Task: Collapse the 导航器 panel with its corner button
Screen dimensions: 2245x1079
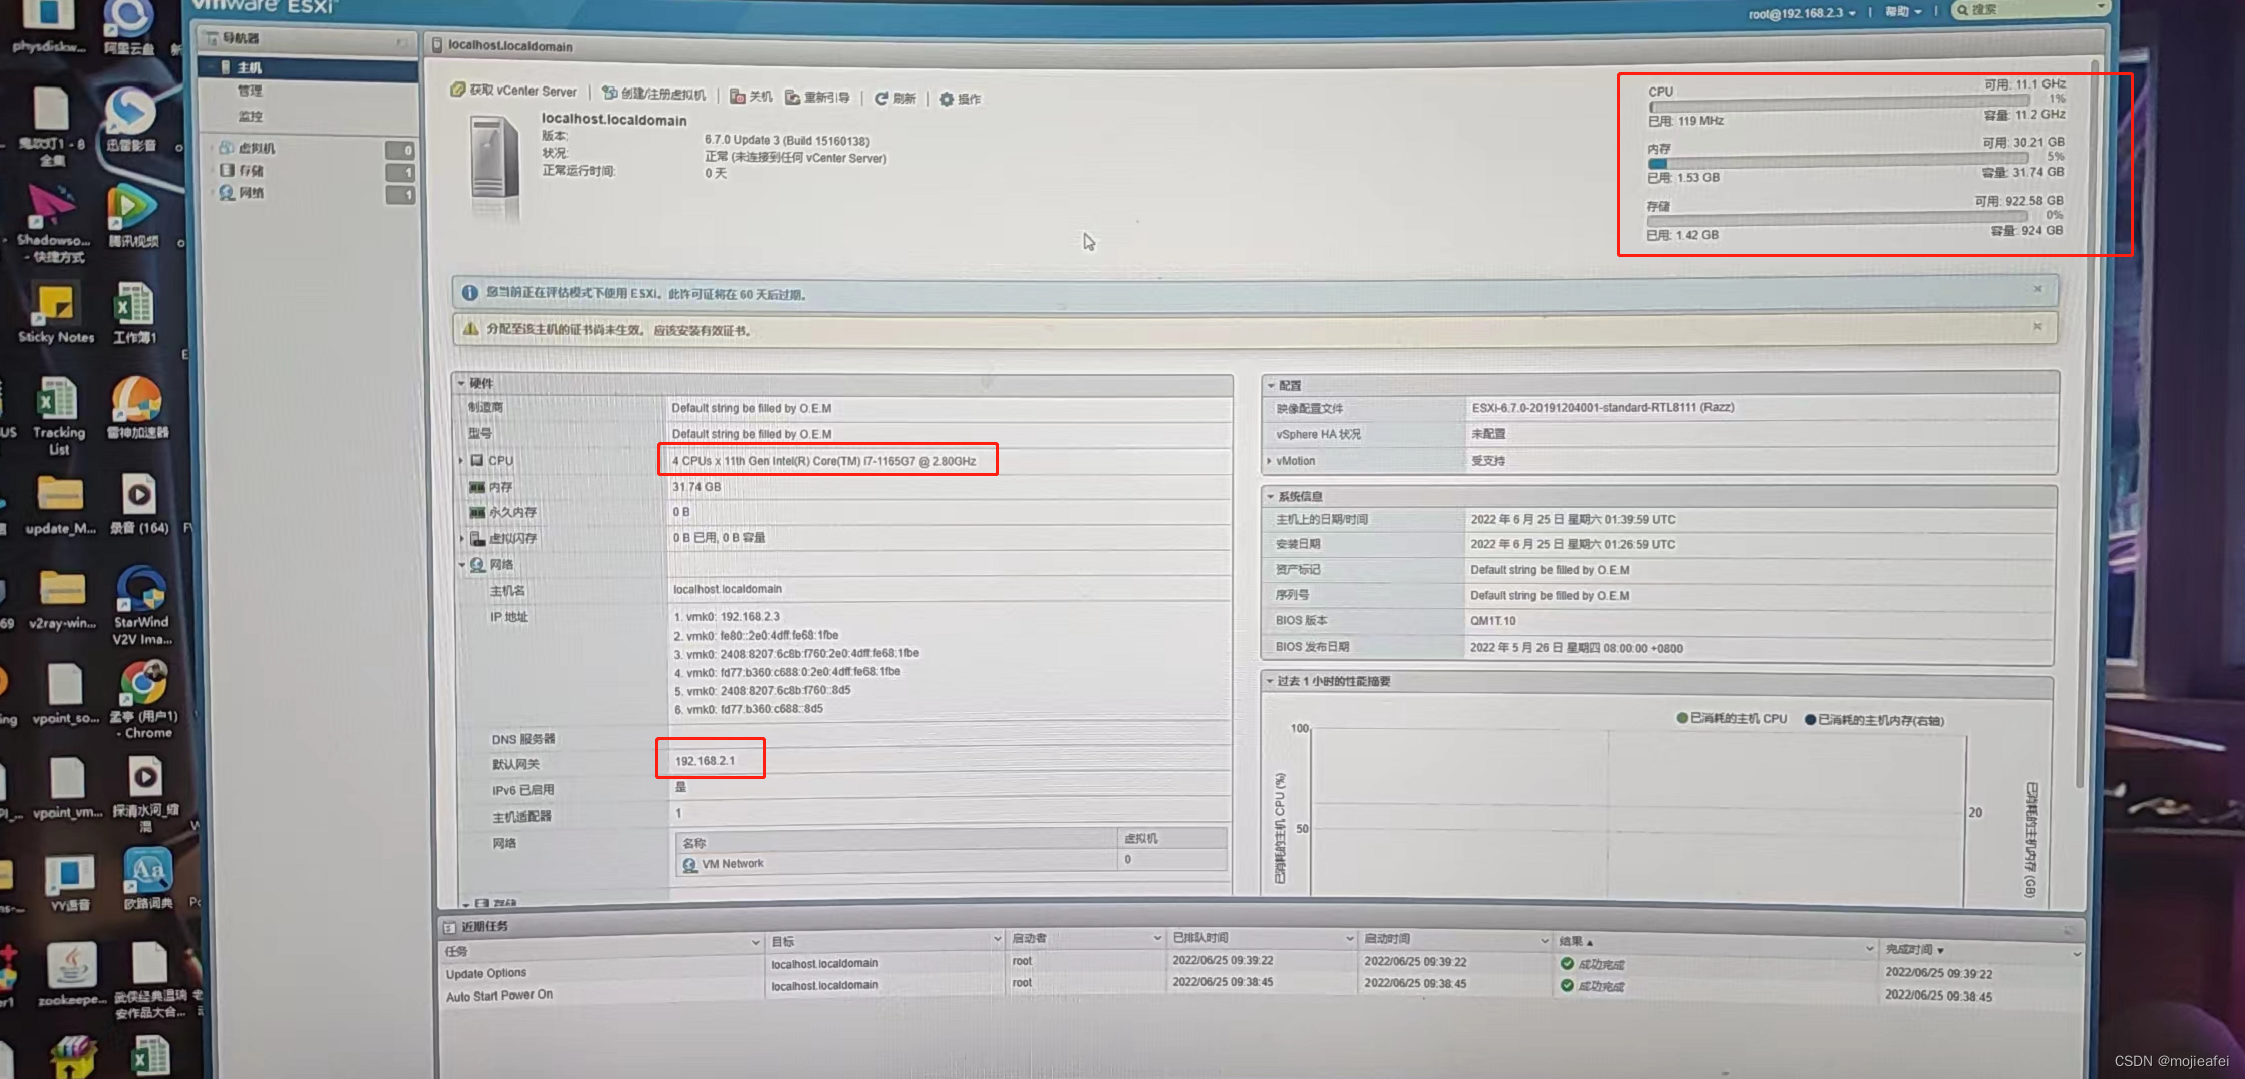Action: coord(400,41)
